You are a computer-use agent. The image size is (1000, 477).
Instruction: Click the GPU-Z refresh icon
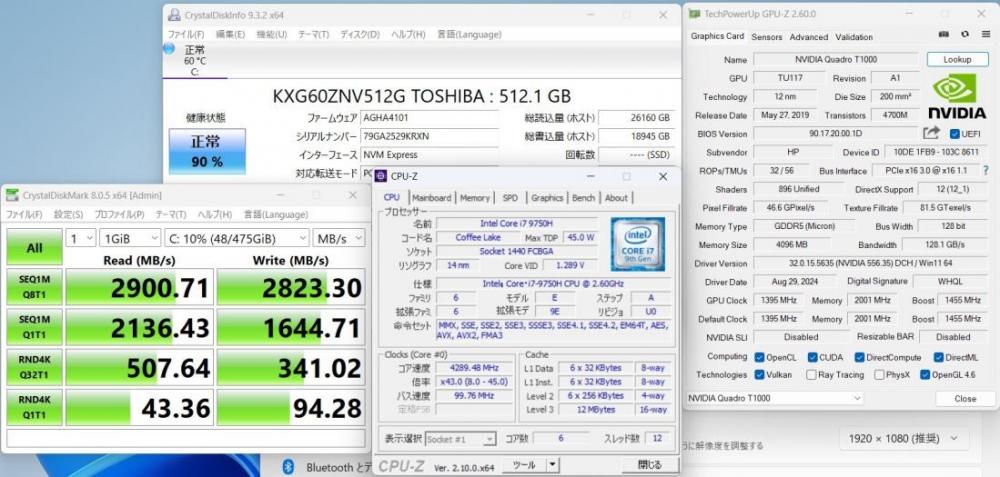point(965,34)
